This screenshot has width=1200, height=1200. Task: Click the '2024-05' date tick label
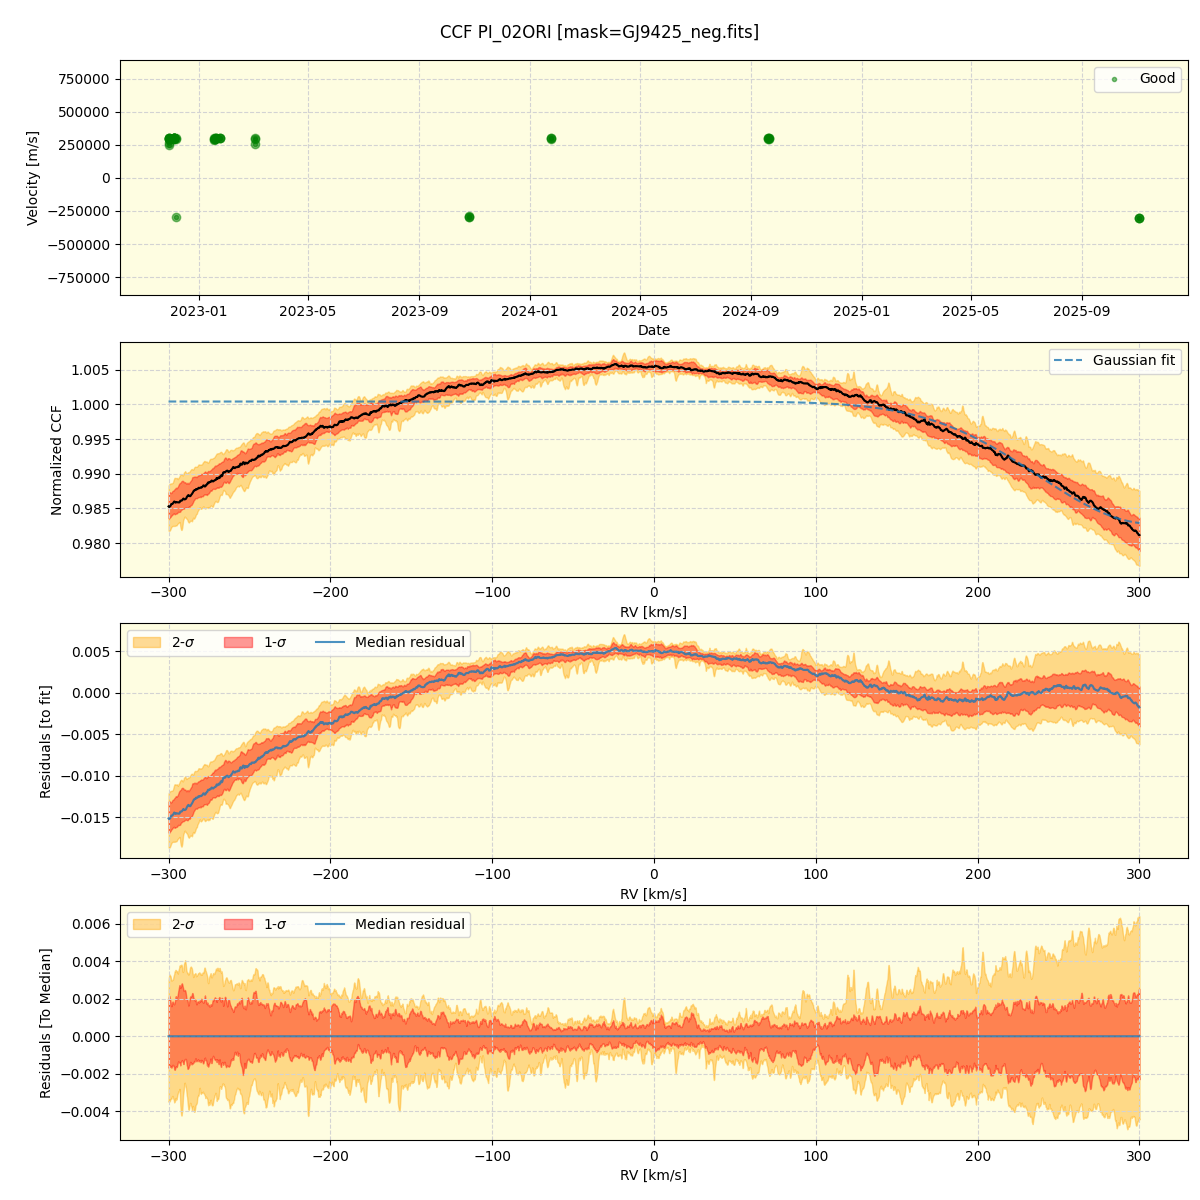point(640,312)
